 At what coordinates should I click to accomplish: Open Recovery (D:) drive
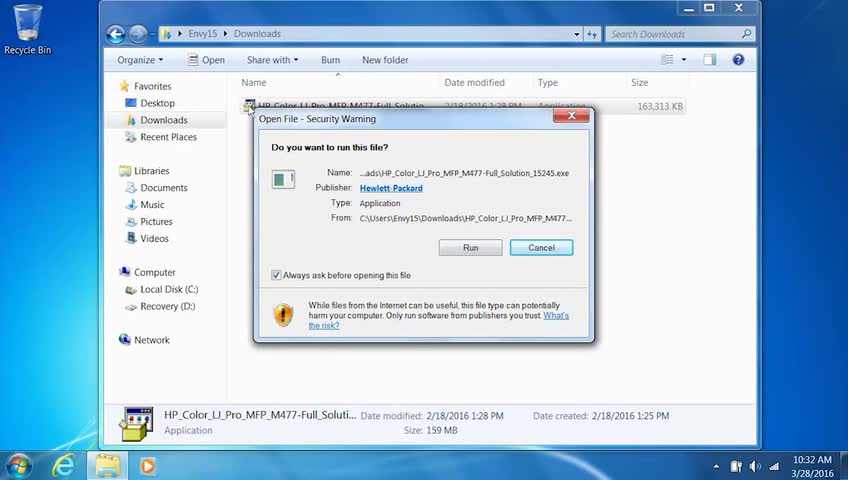[x=168, y=306]
